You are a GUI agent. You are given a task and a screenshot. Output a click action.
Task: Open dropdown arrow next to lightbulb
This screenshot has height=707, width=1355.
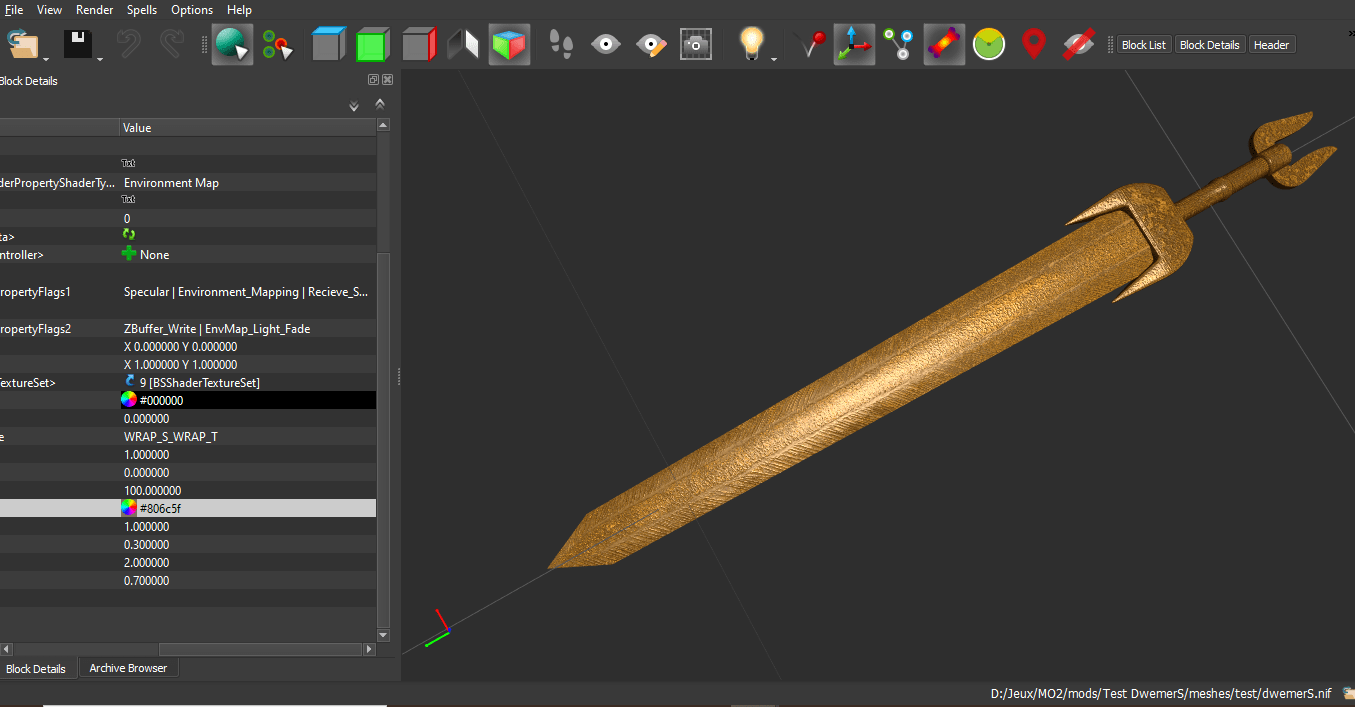pos(774,60)
